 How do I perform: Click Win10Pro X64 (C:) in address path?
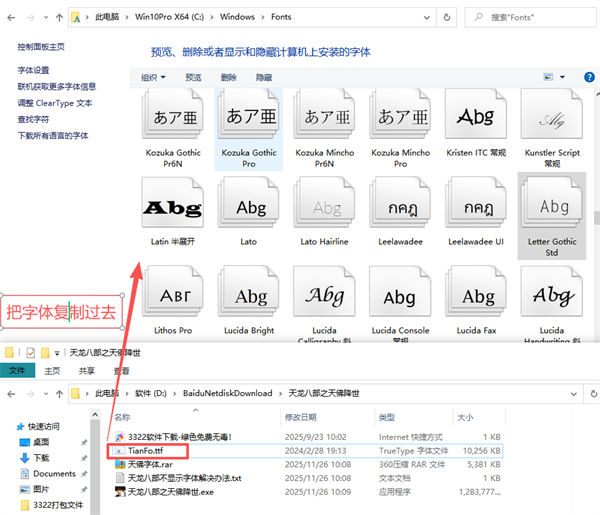click(169, 17)
